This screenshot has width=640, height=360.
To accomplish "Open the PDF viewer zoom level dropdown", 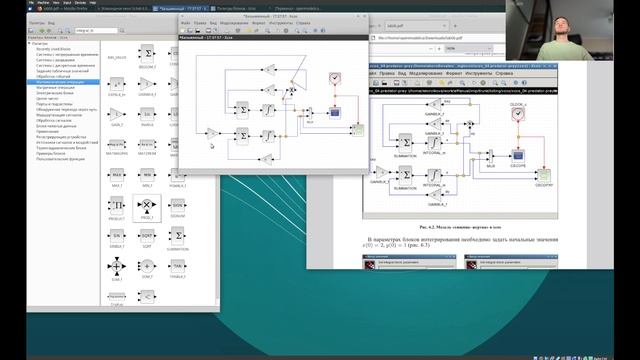I will pos(468,49).
